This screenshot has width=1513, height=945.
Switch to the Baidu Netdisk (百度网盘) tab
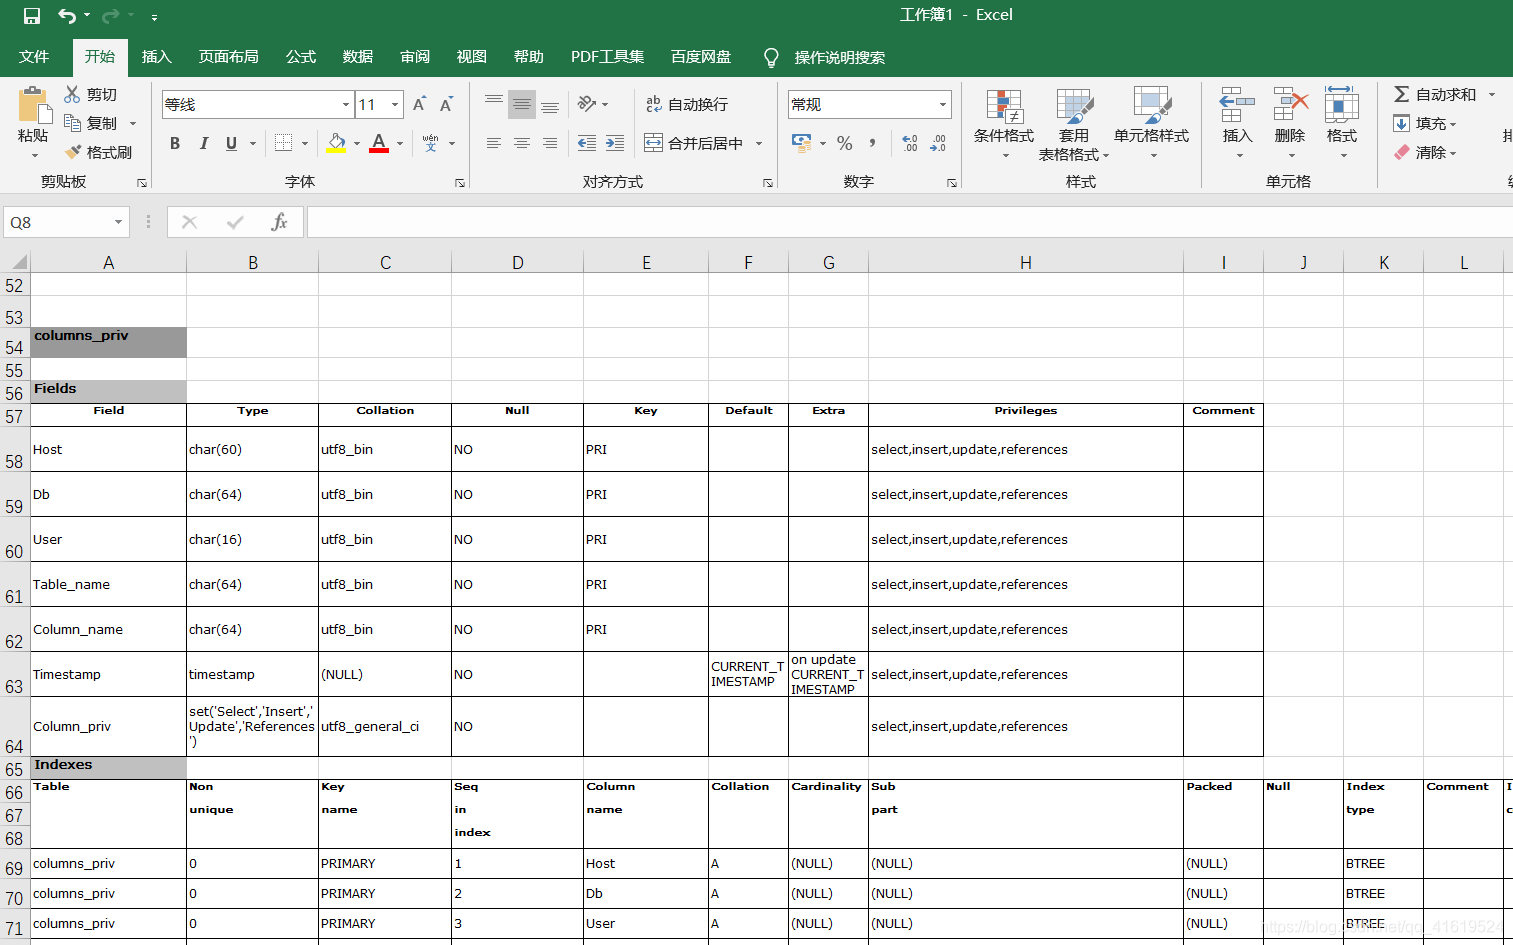coord(701,57)
